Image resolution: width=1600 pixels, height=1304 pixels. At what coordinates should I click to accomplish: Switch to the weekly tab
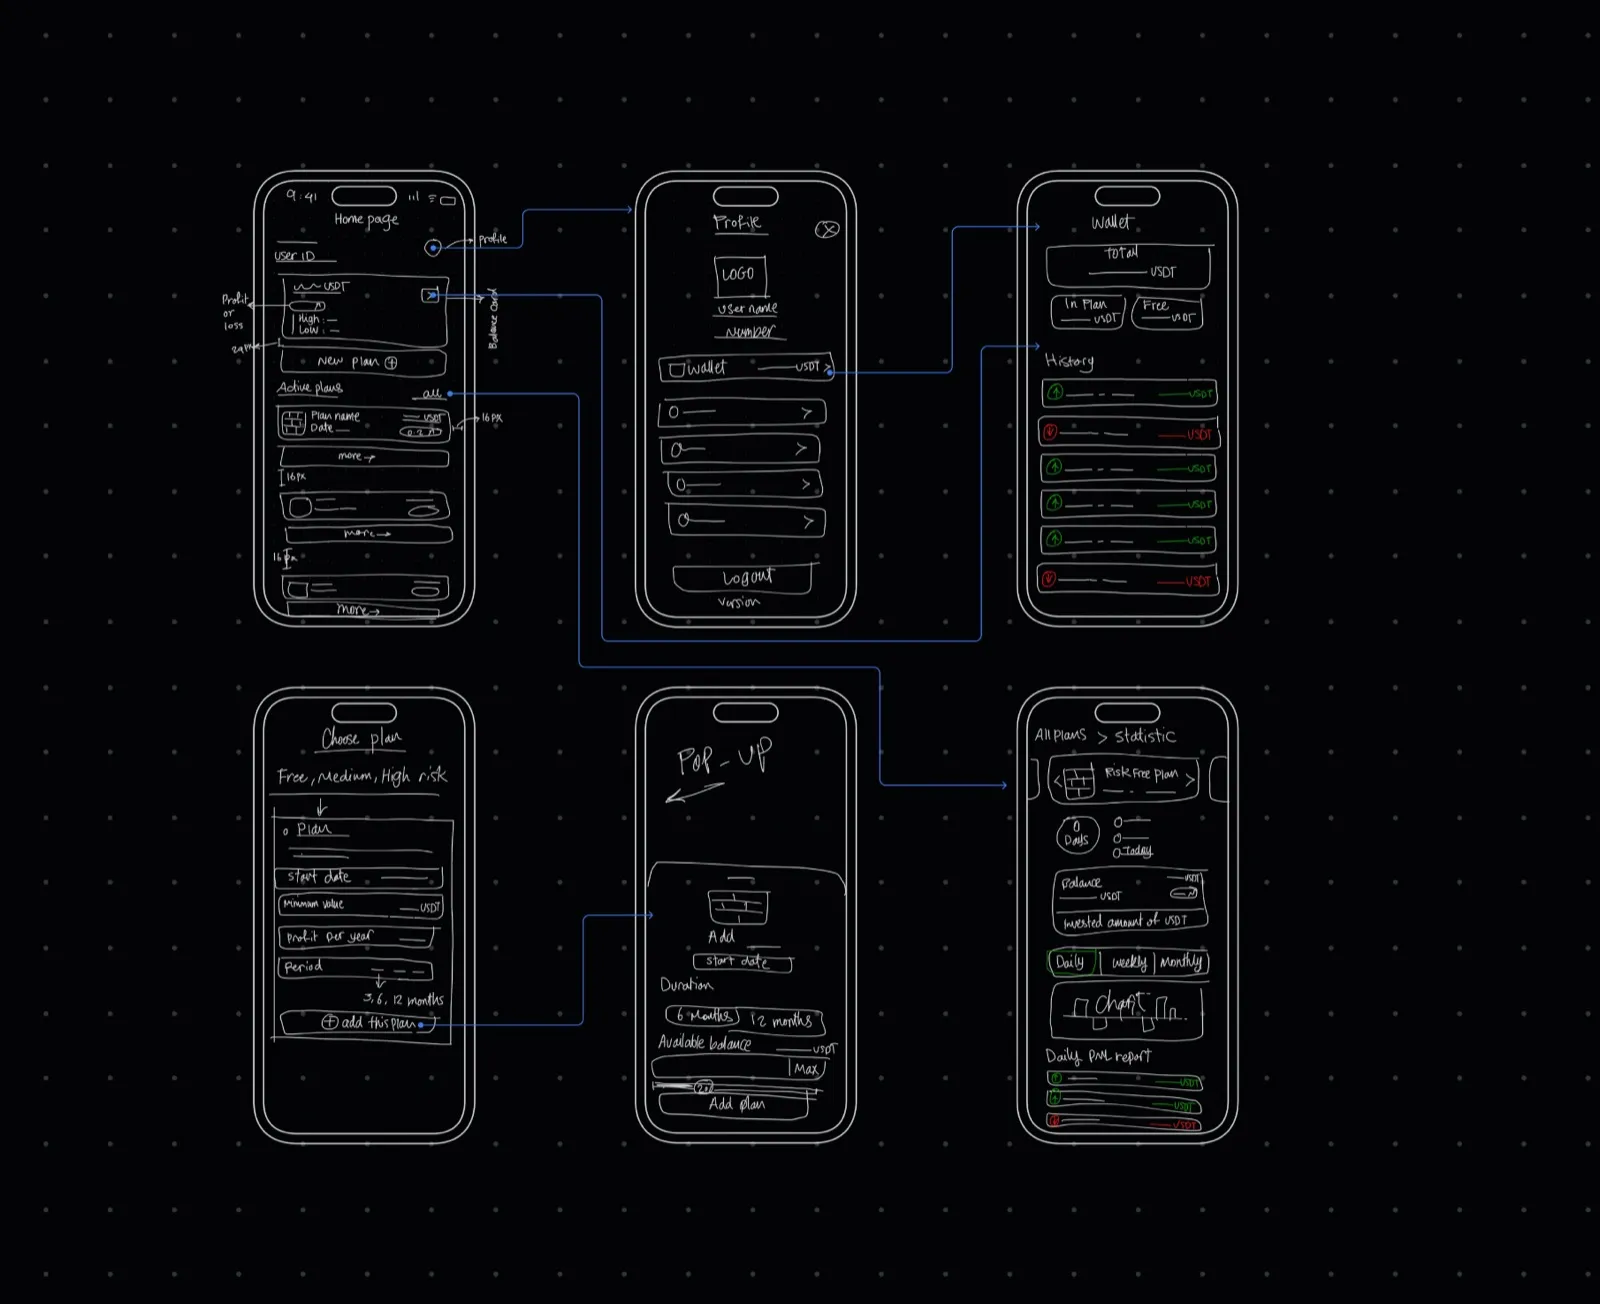coord(1129,963)
